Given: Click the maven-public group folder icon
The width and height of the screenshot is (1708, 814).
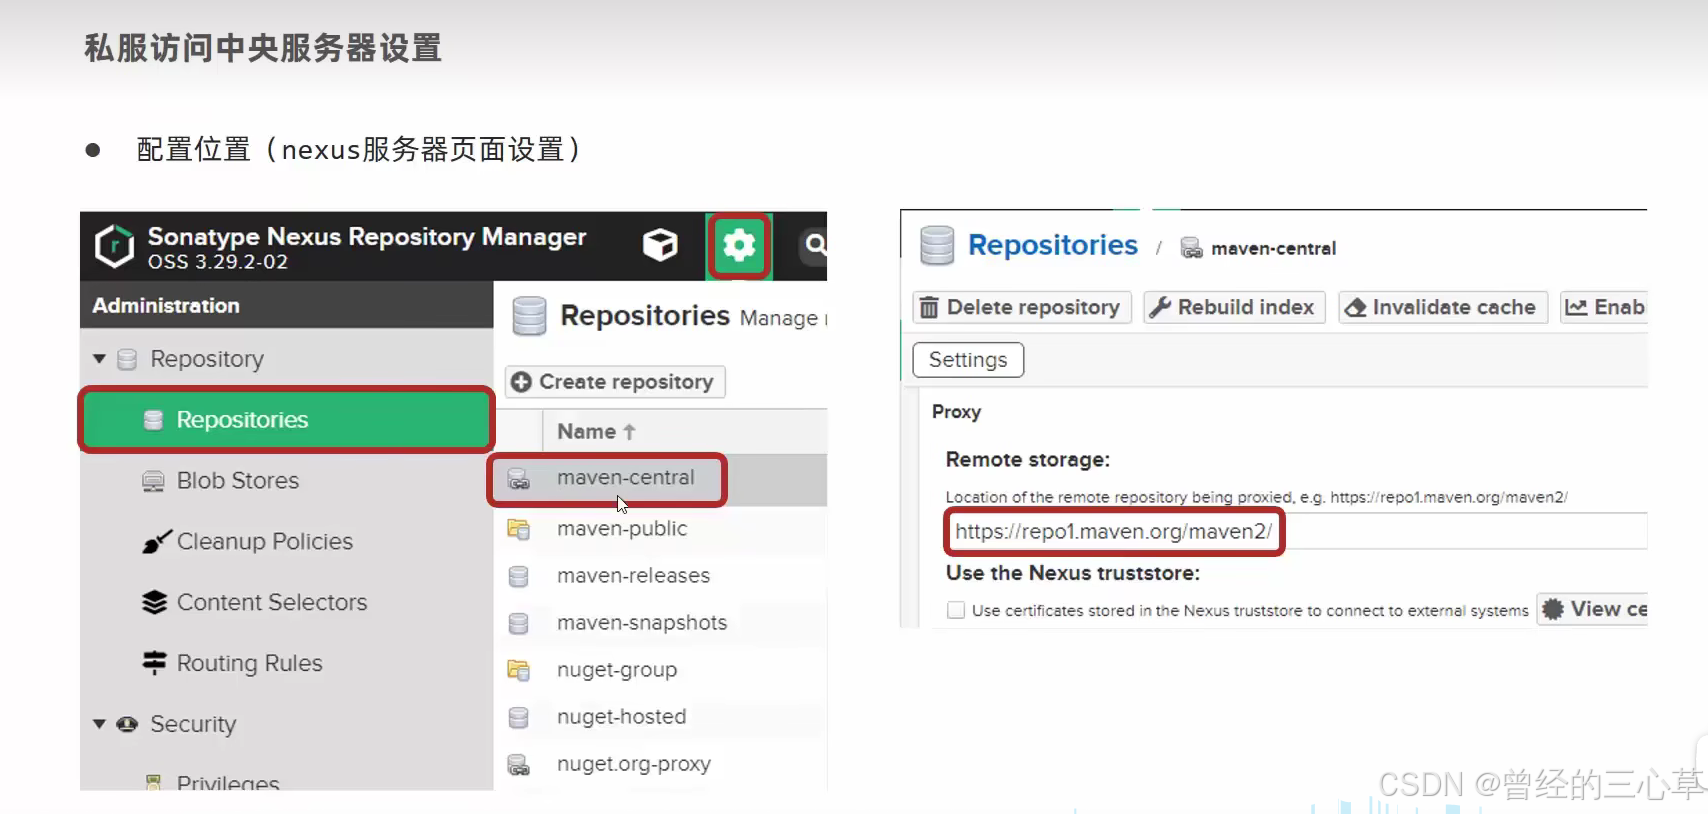Looking at the screenshot, I should pos(518,529).
